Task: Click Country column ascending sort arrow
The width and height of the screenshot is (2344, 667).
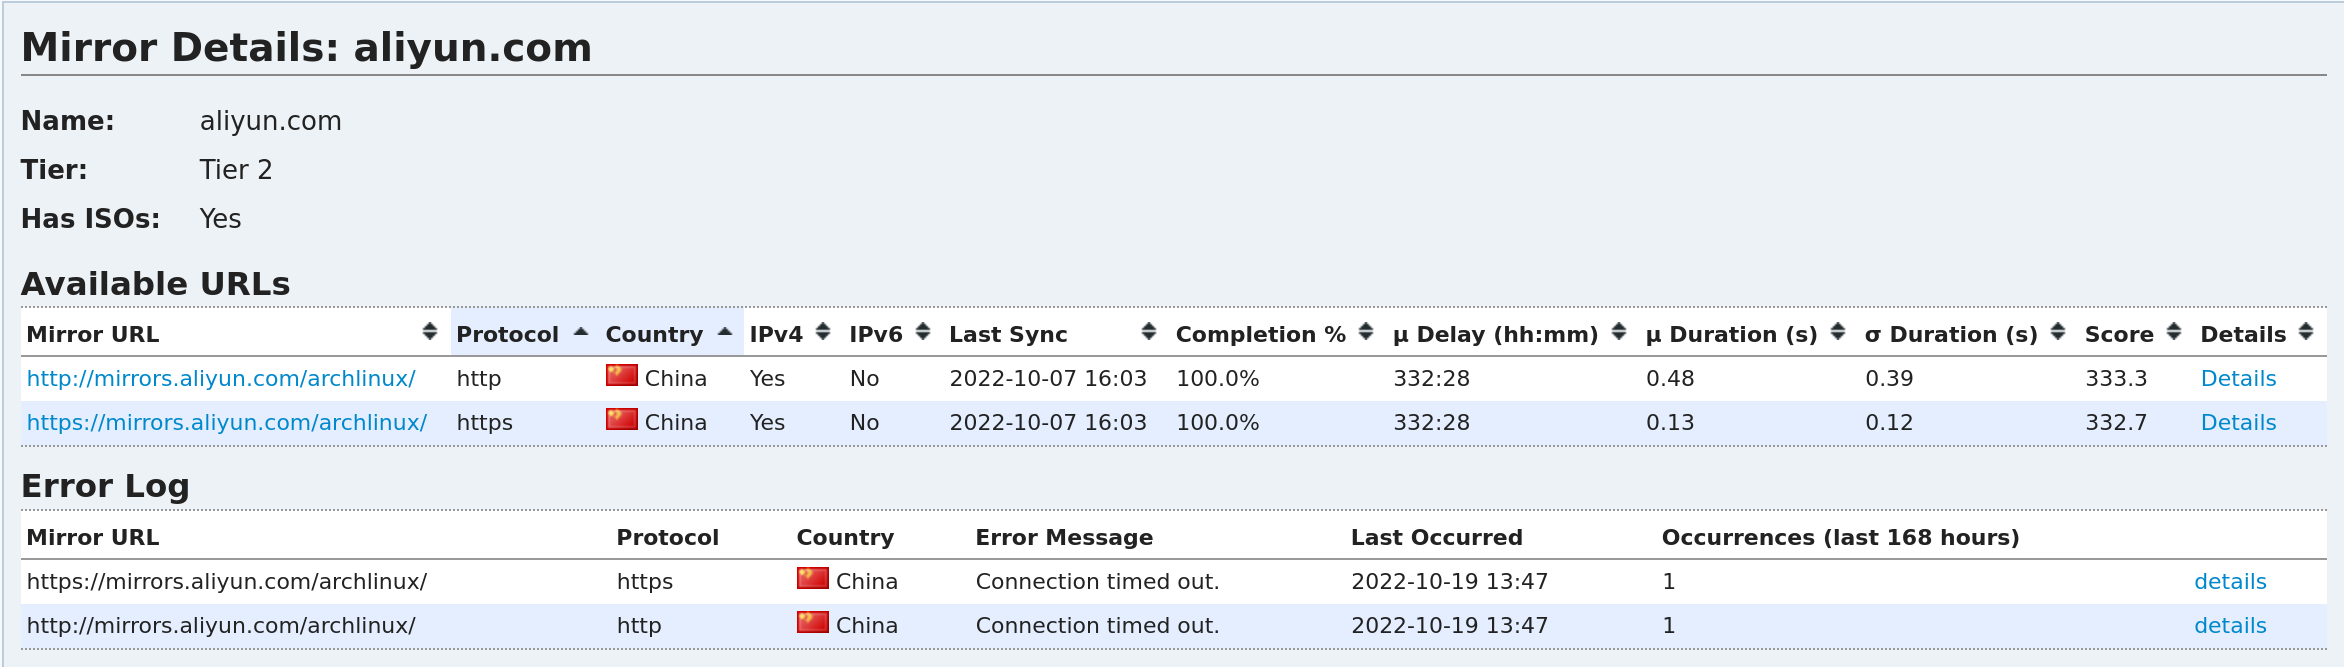Action: tap(726, 331)
